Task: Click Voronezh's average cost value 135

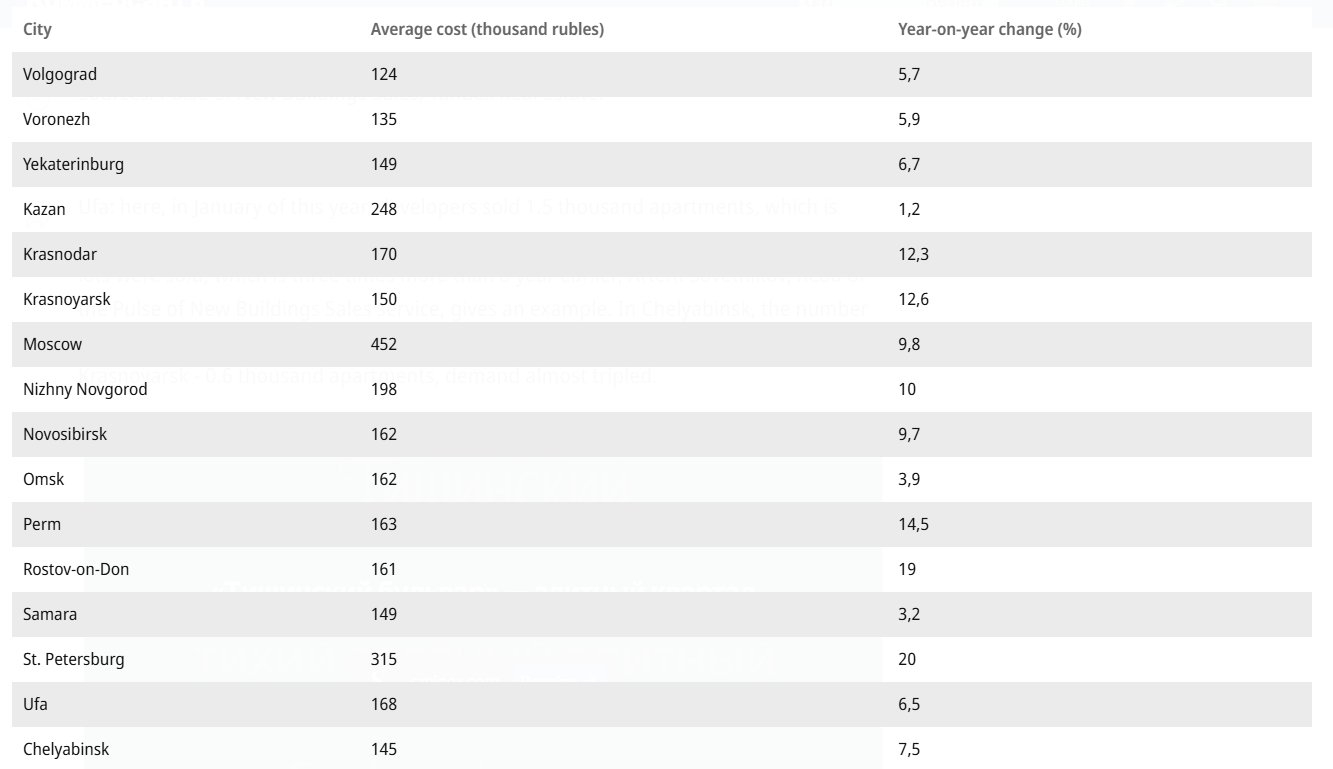Action: [x=384, y=119]
